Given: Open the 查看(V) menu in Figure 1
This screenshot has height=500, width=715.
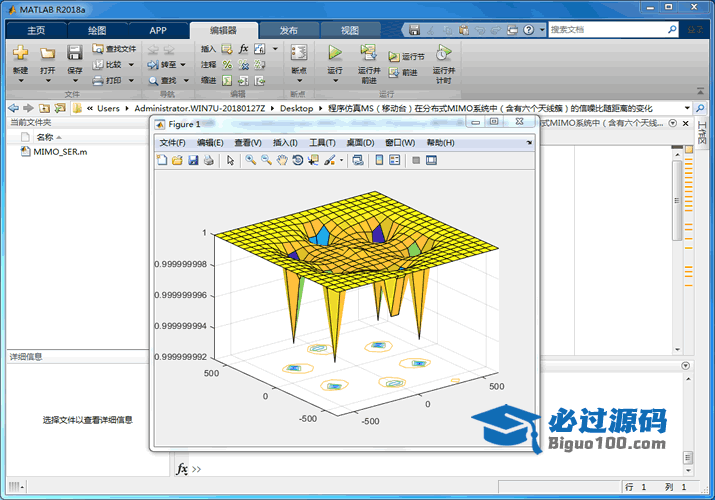Looking at the screenshot, I should 248,143.
